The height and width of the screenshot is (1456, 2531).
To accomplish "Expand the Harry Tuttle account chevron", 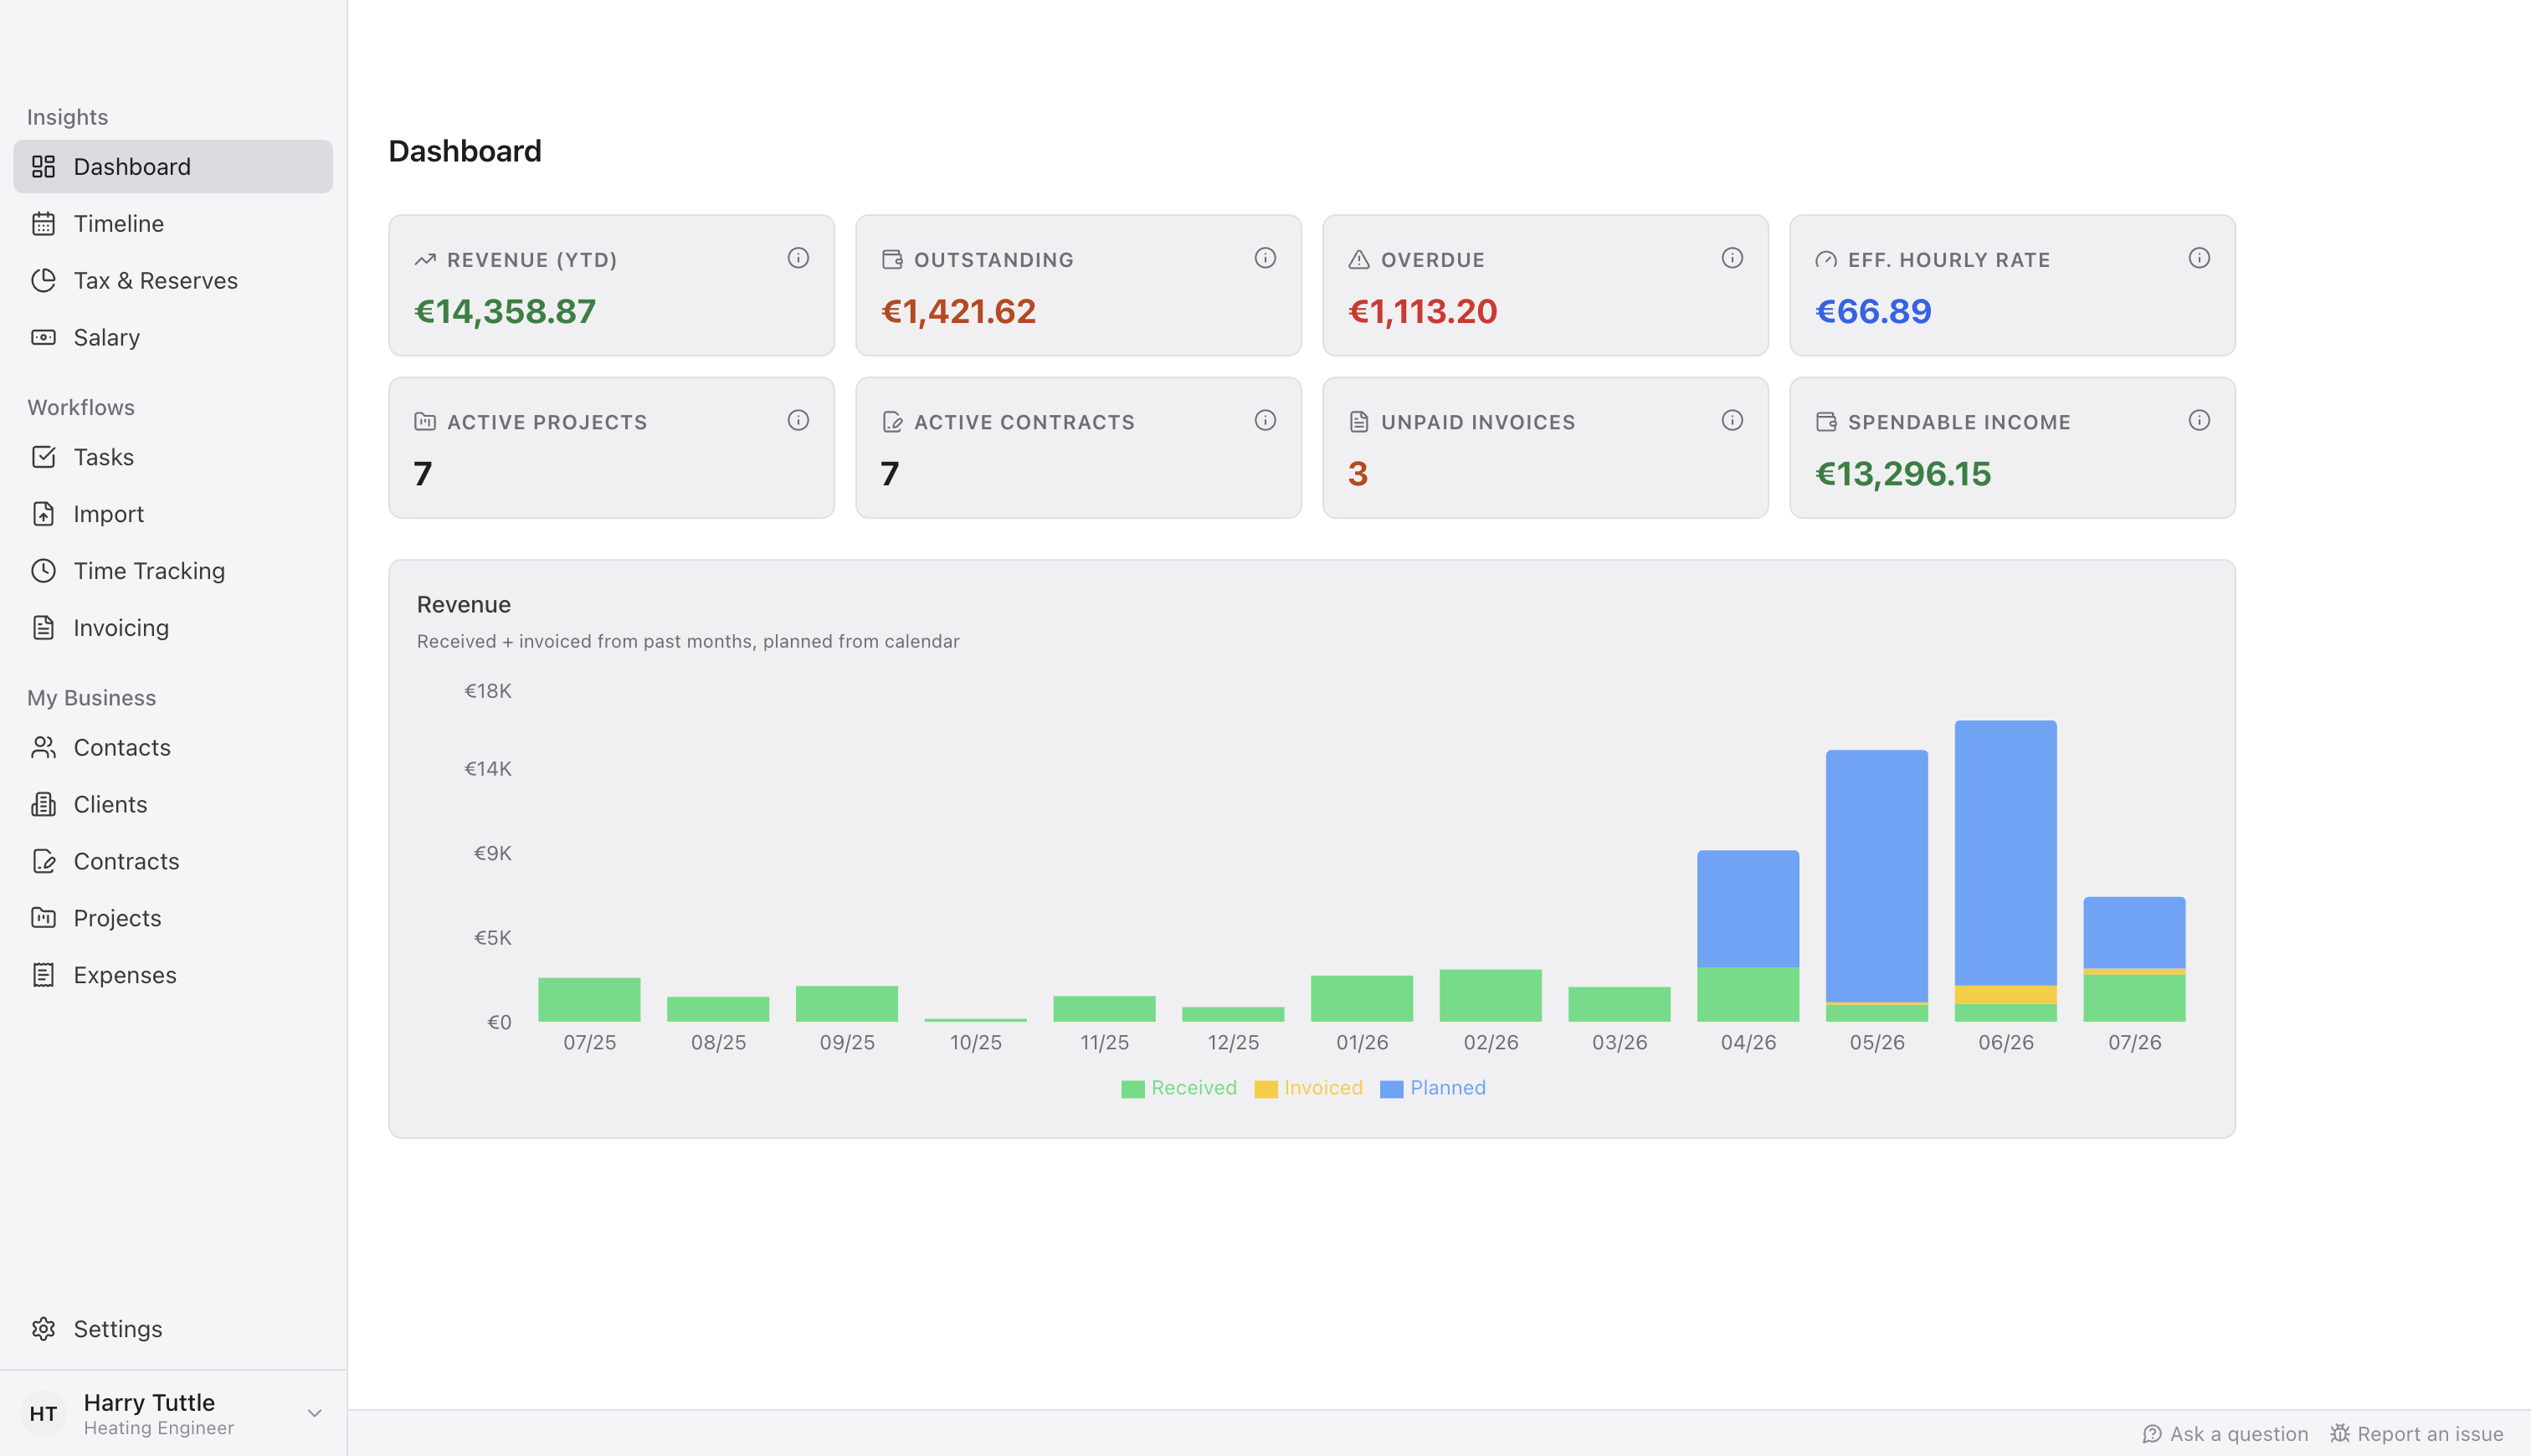I will tap(314, 1413).
